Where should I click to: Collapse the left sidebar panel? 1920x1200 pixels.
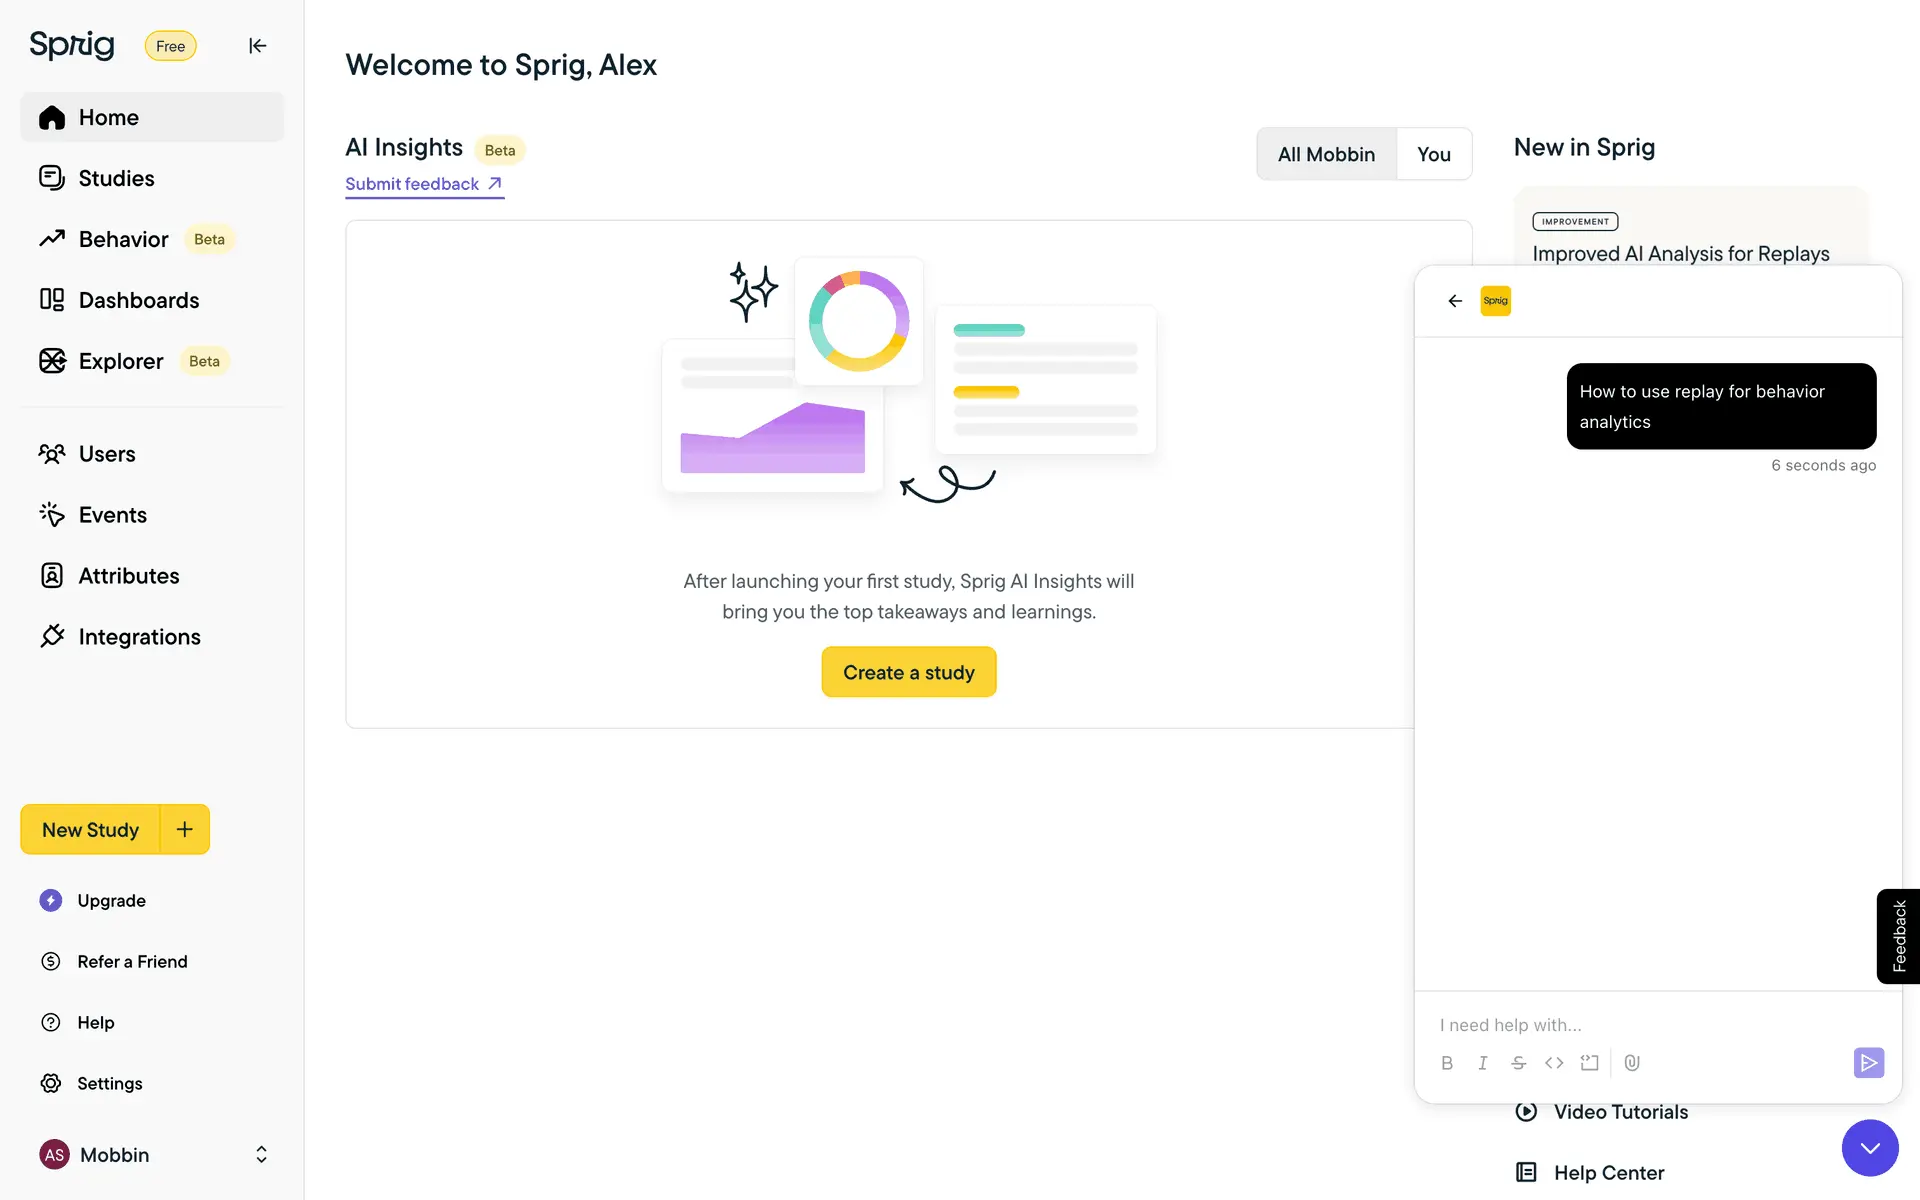pyautogui.click(x=257, y=46)
